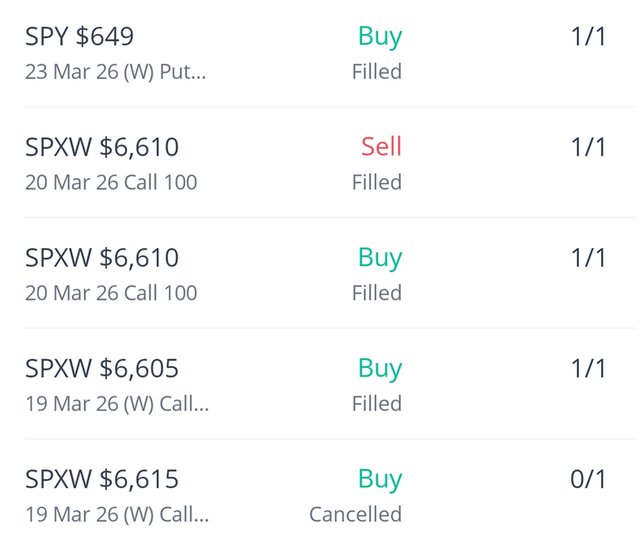Select the red Sell label
The width and height of the screenshot is (640, 544).
point(381,147)
